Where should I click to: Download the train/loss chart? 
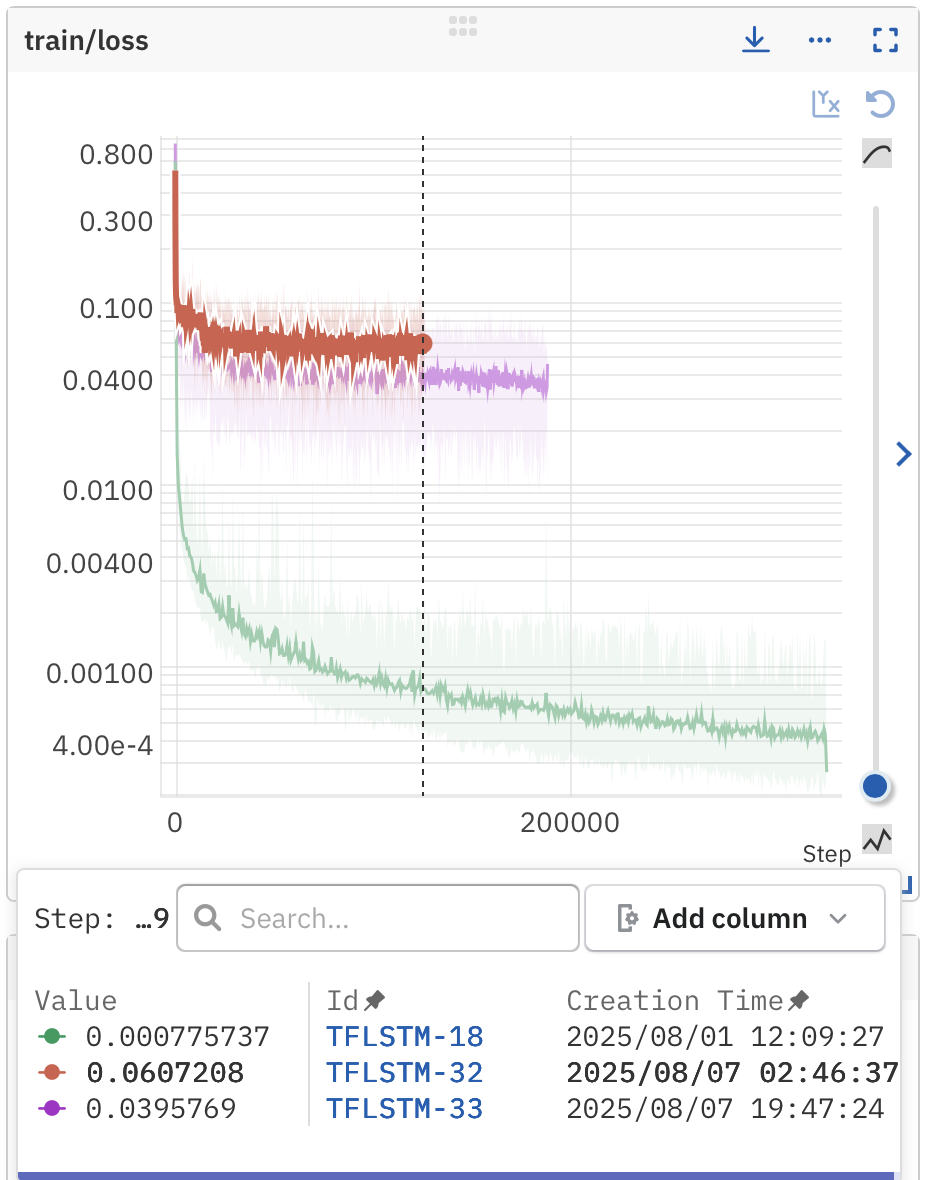pos(754,40)
